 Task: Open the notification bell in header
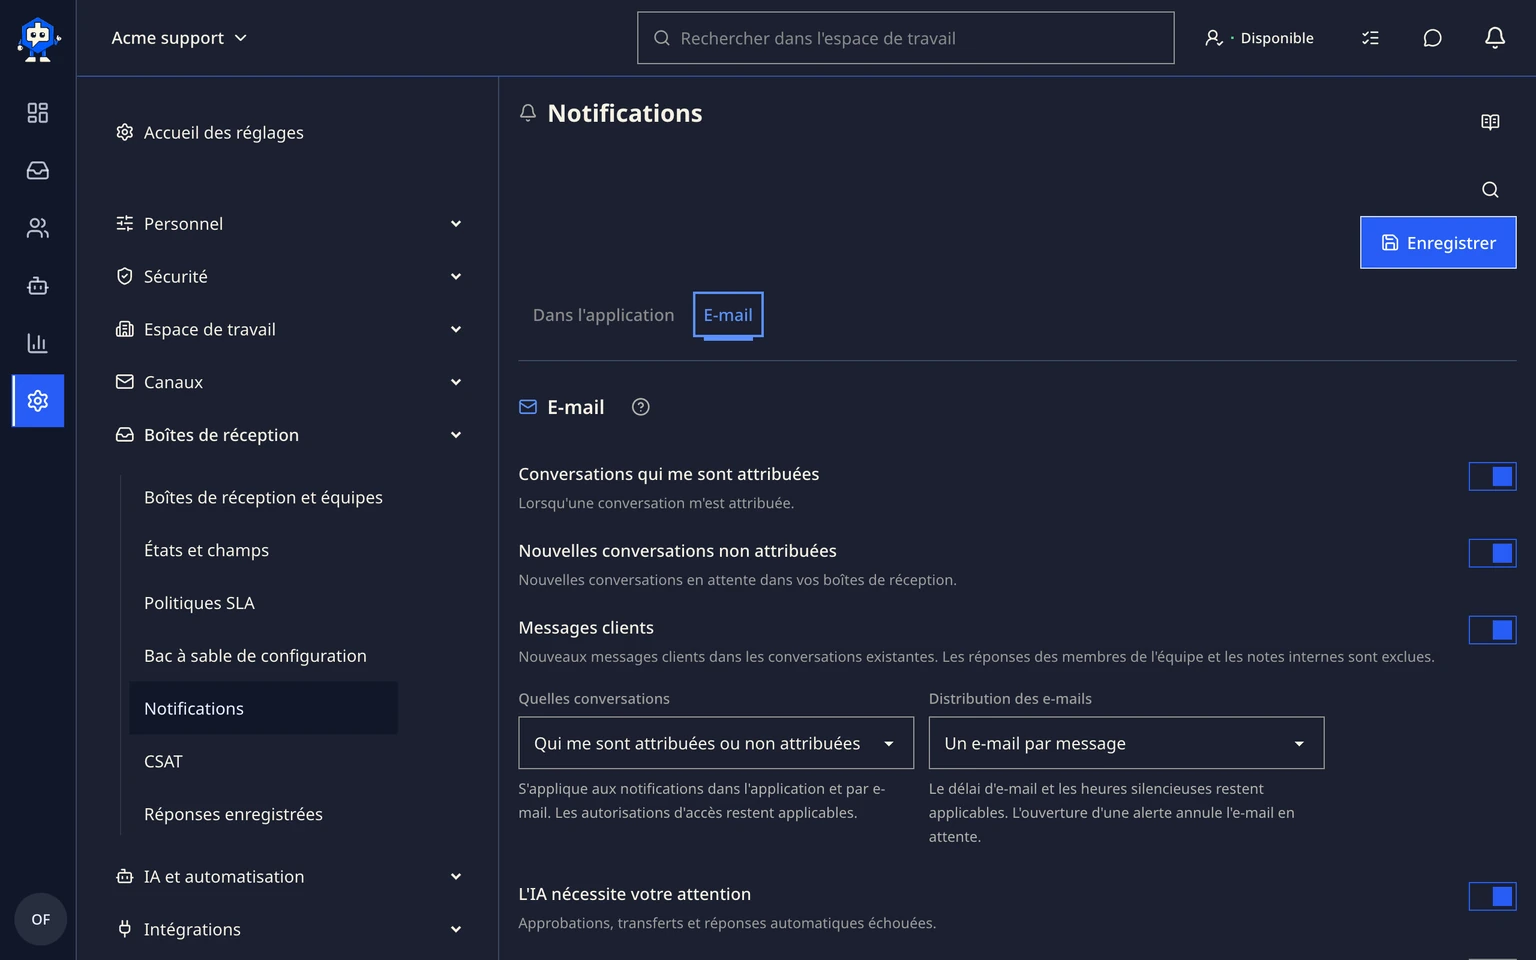(x=1495, y=38)
